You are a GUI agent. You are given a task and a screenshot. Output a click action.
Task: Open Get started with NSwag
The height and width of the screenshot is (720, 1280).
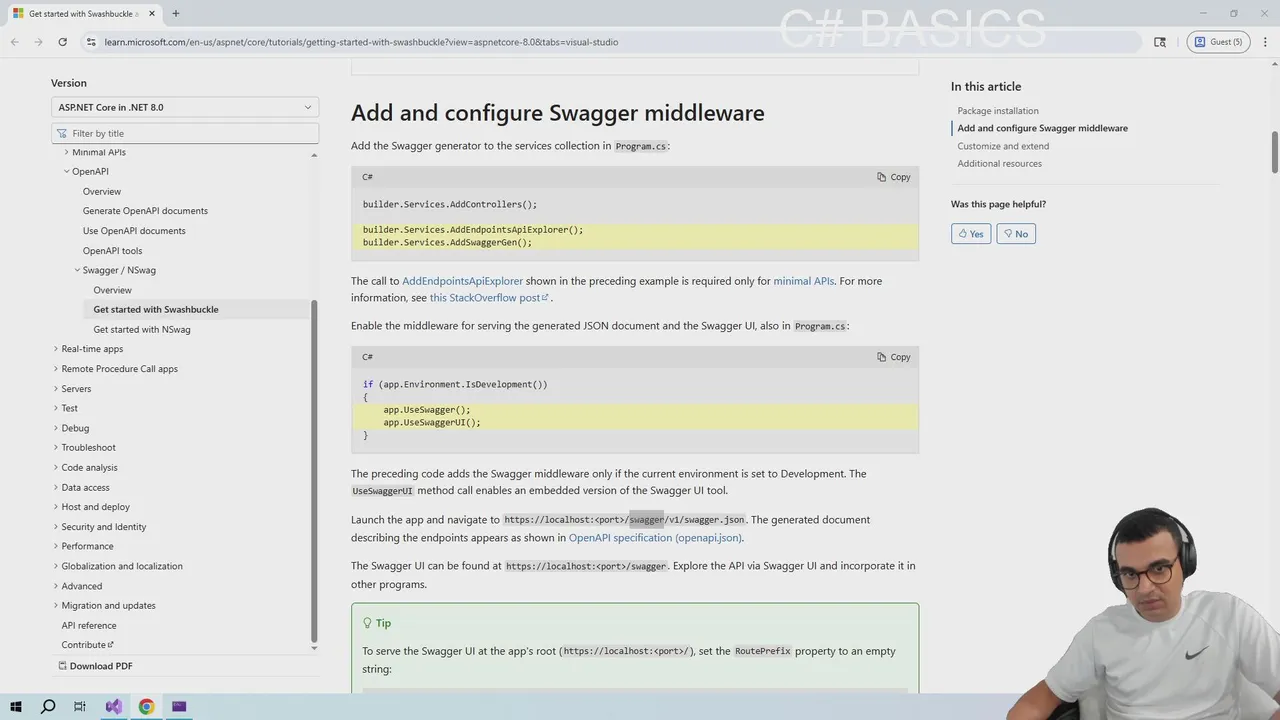pyautogui.click(x=142, y=329)
